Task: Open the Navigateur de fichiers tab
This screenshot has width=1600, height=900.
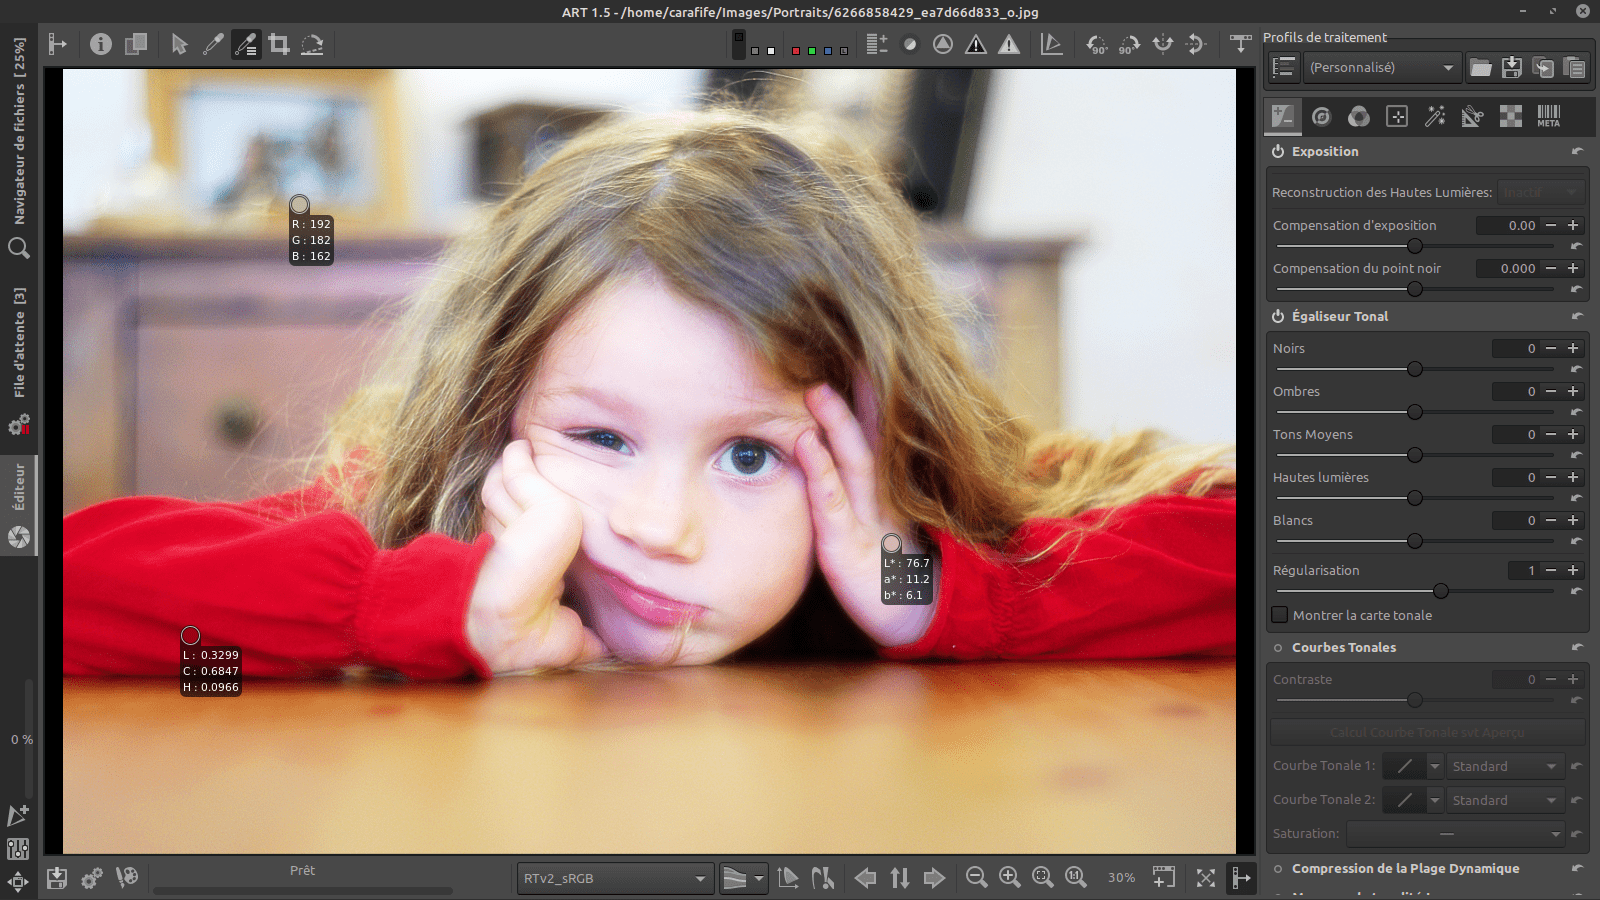Action: [19, 131]
